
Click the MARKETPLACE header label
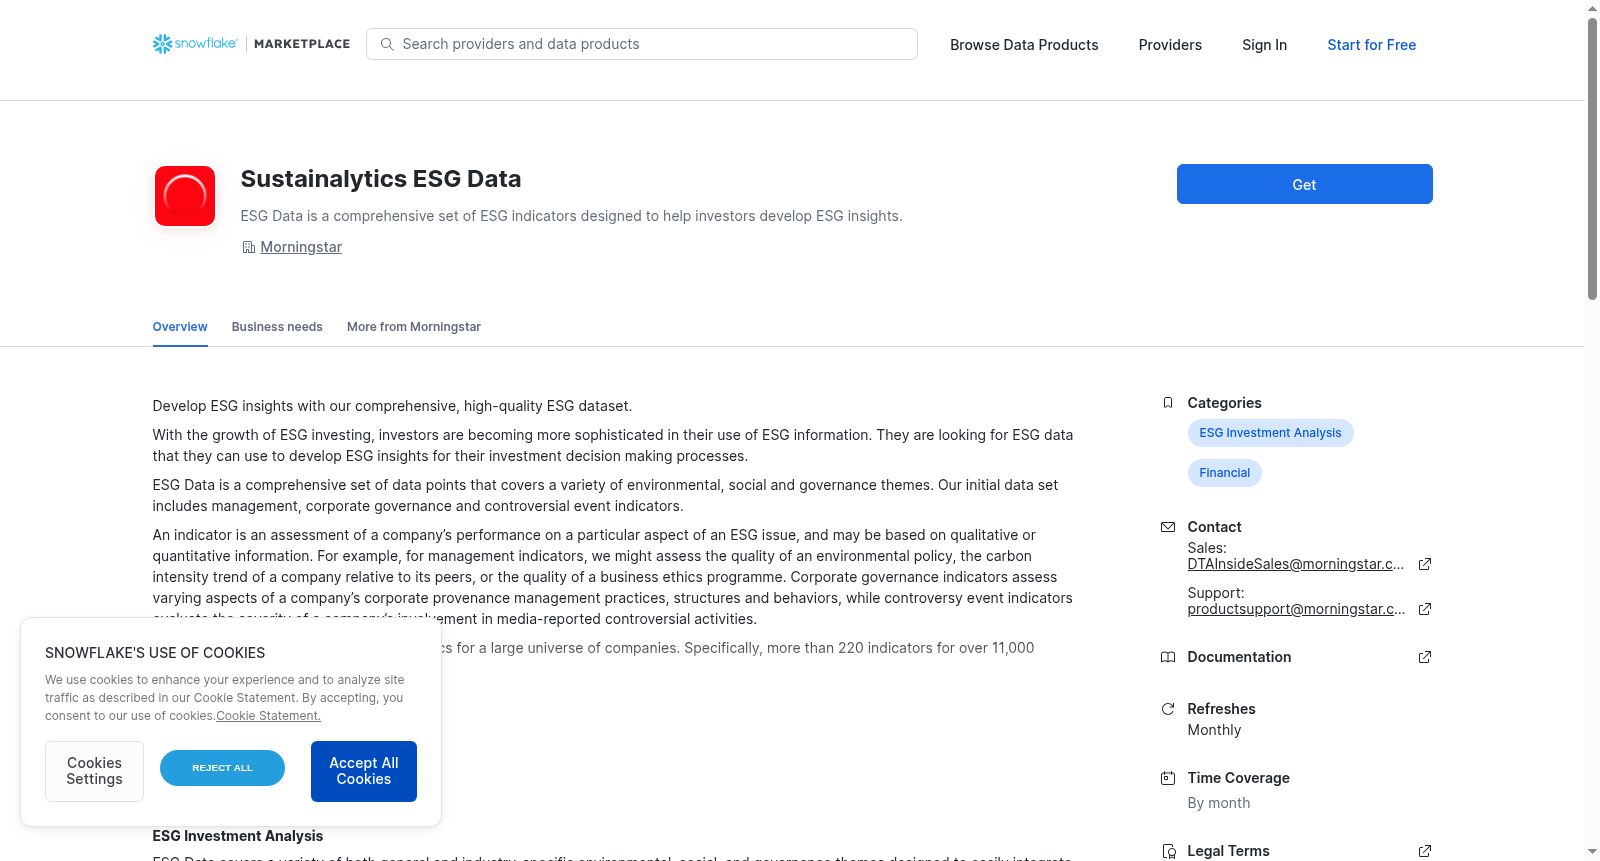pyautogui.click(x=302, y=44)
